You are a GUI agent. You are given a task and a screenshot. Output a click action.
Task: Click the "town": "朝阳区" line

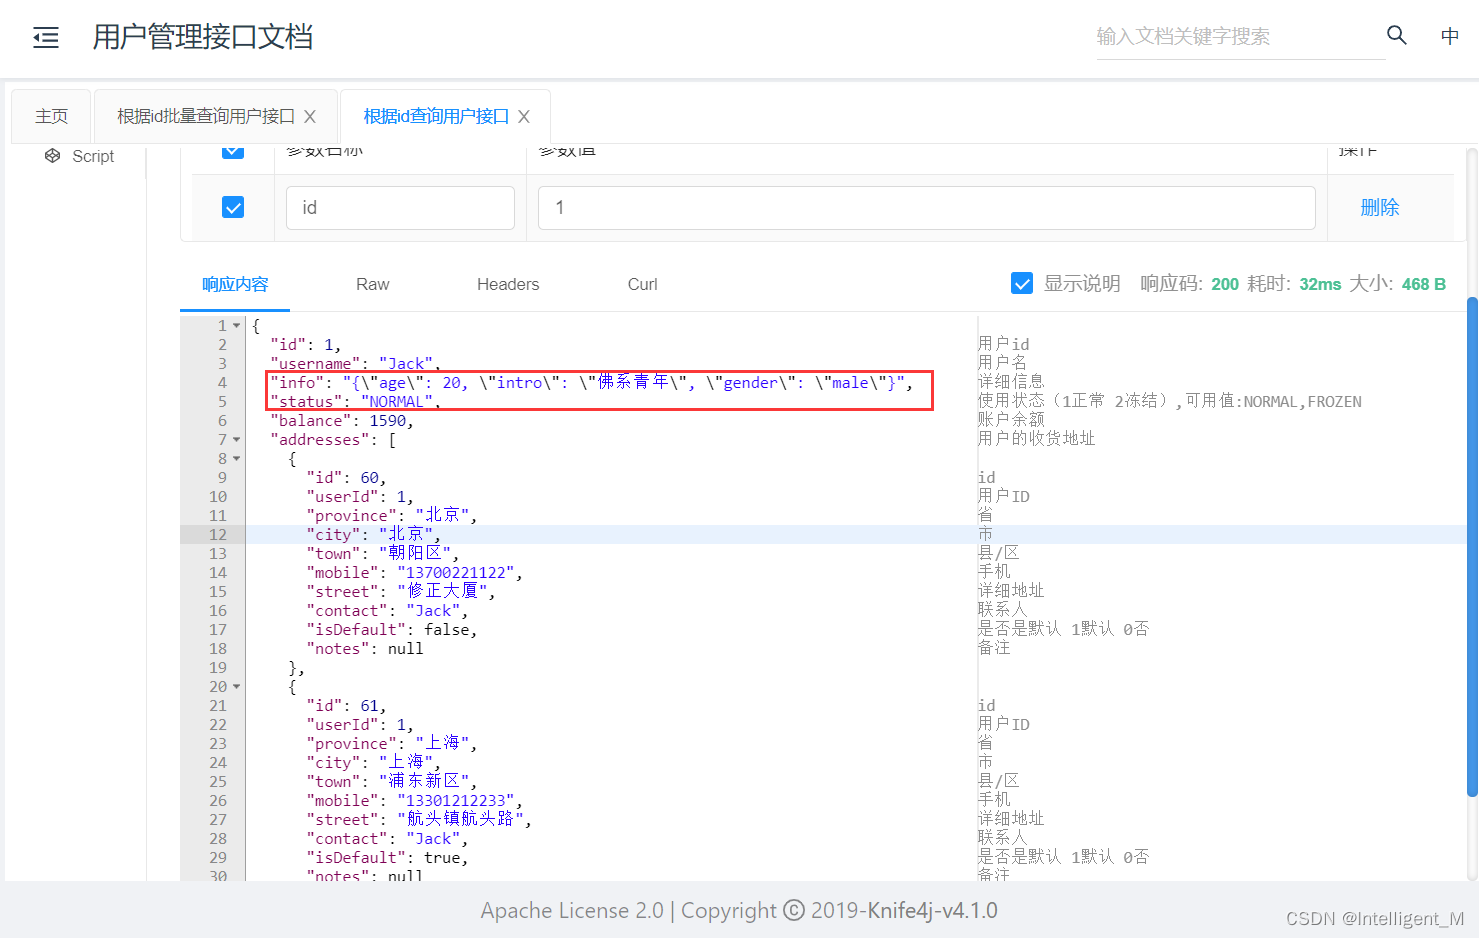point(383,554)
